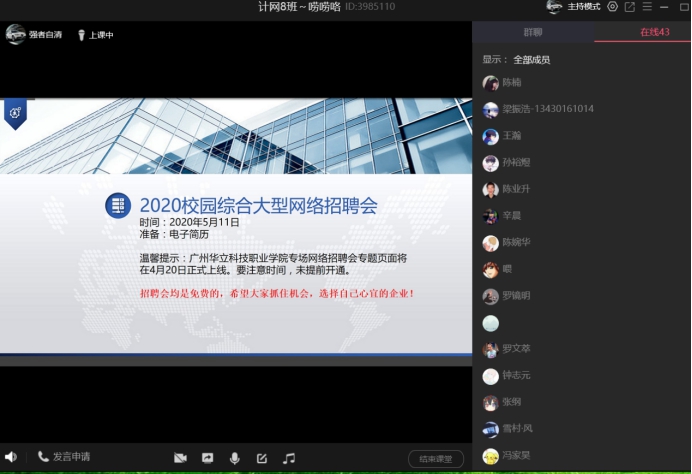Open the settings gear icon
Image resolution: width=692 pixels, height=474 pixels.
[x=613, y=7]
